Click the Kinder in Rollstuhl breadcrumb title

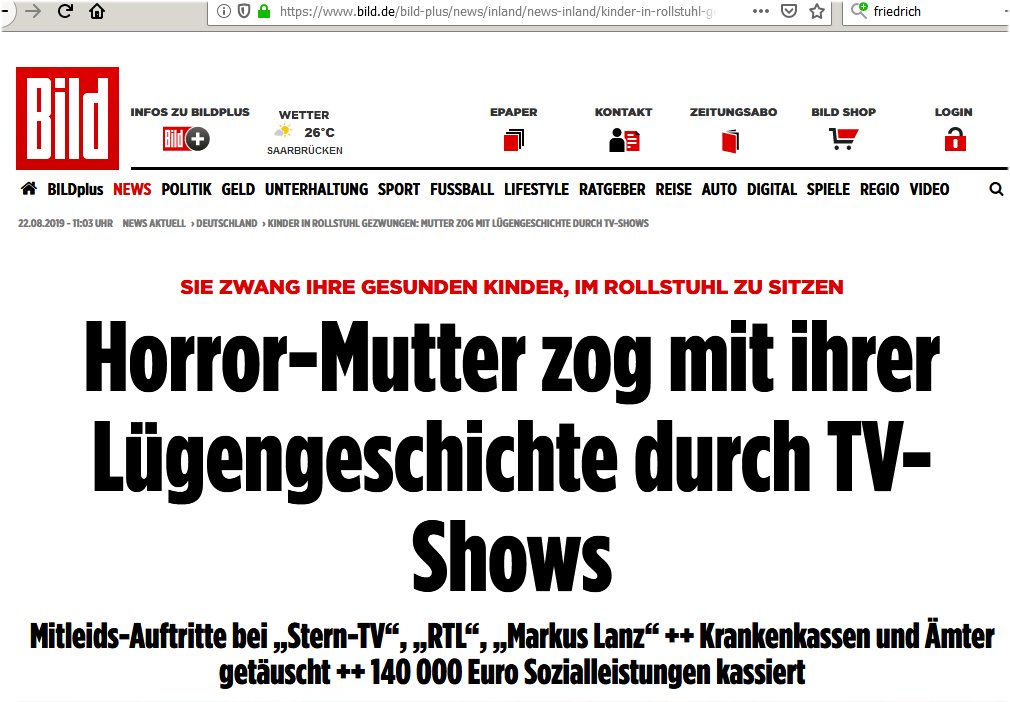point(458,223)
